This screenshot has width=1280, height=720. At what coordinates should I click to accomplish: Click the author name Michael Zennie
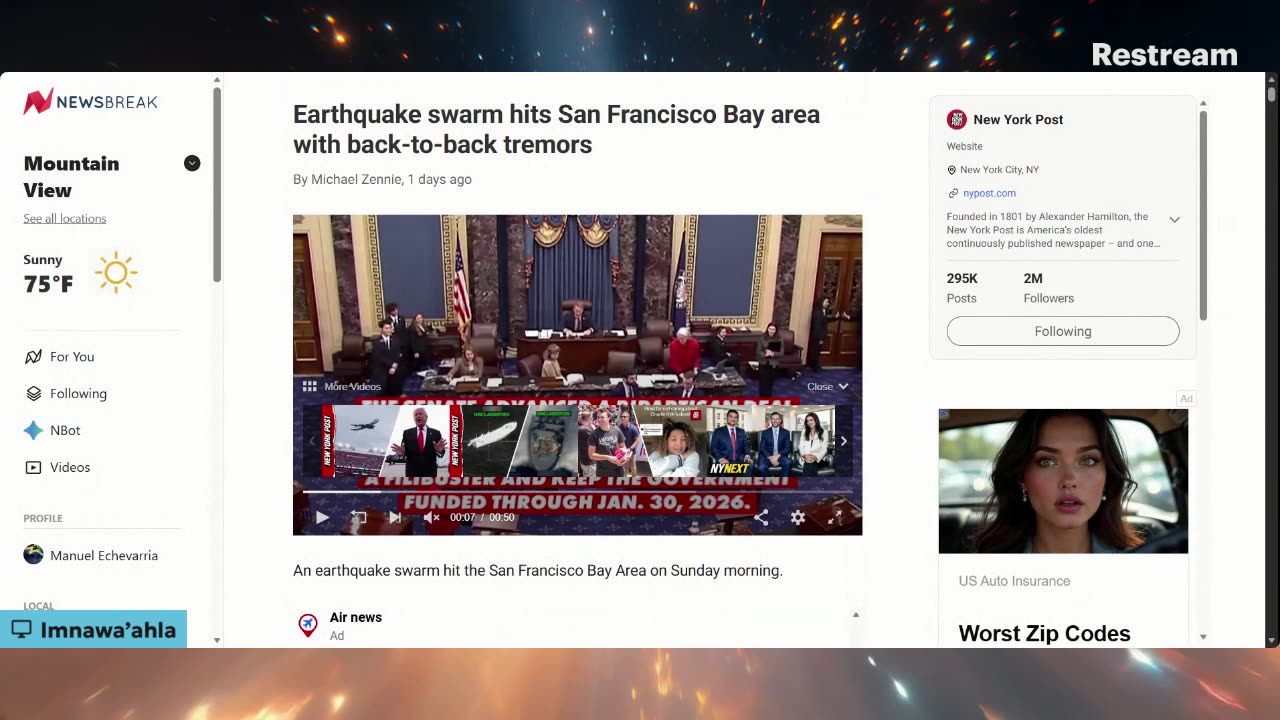pyautogui.click(x=355, y=179)
